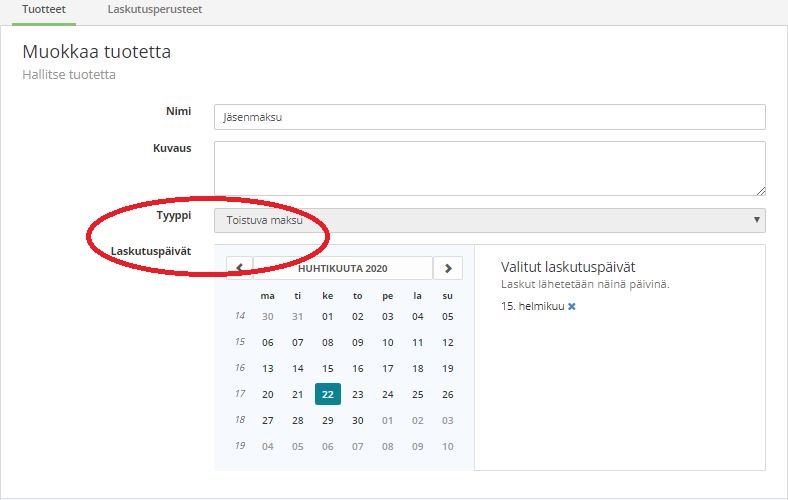Select day 26 on Sunday column
This screenshot has height=500, width=788.
point(448,394)
